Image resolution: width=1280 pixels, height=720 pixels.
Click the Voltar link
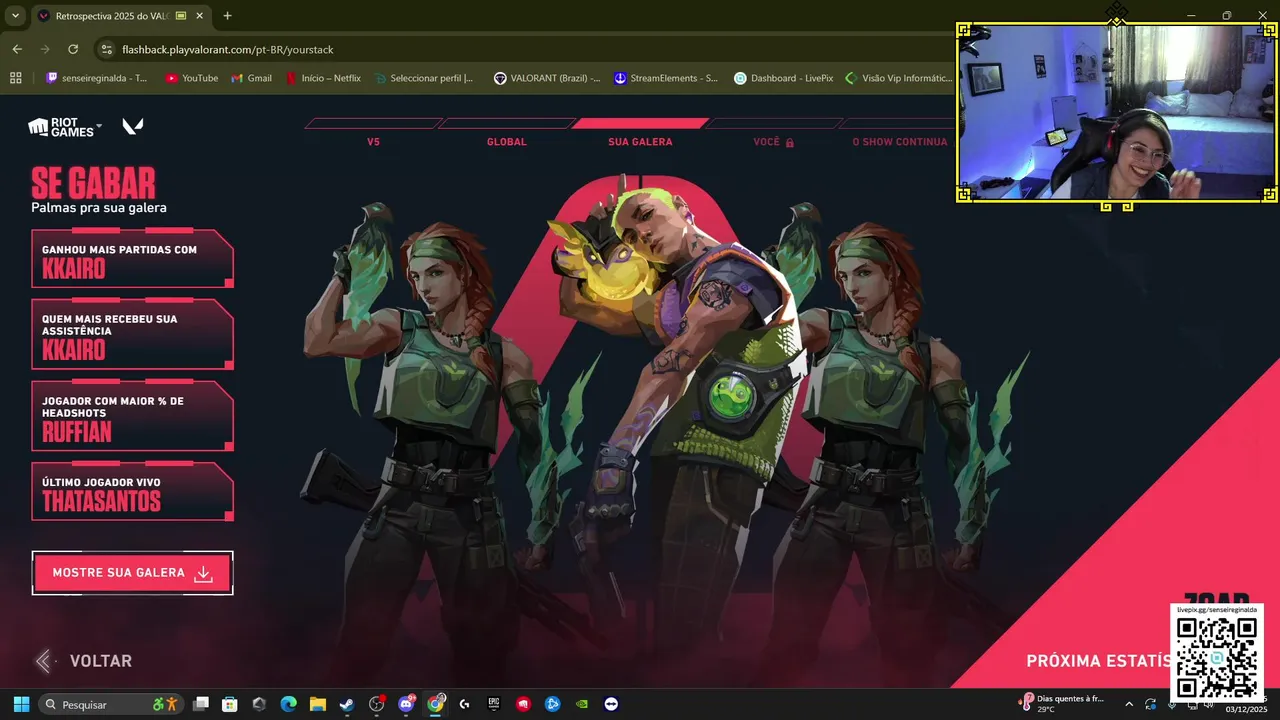coord(100,661)
